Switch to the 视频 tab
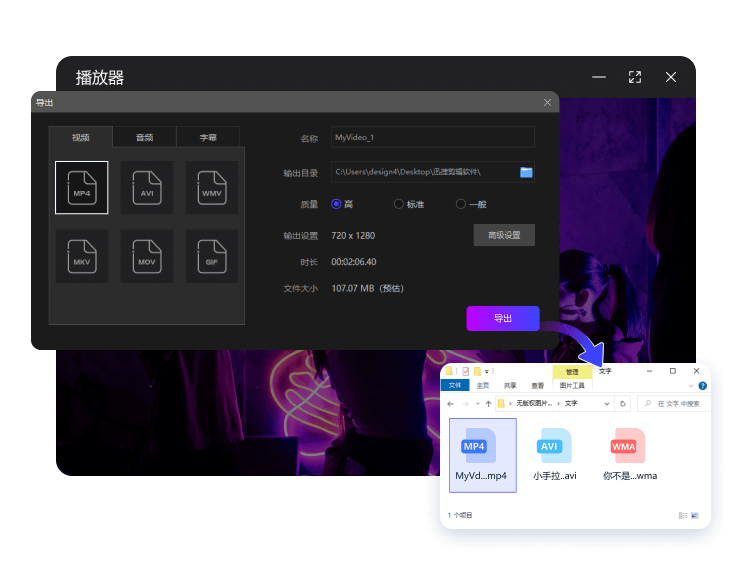Screen dimensions: 731x572 point(81,137)
